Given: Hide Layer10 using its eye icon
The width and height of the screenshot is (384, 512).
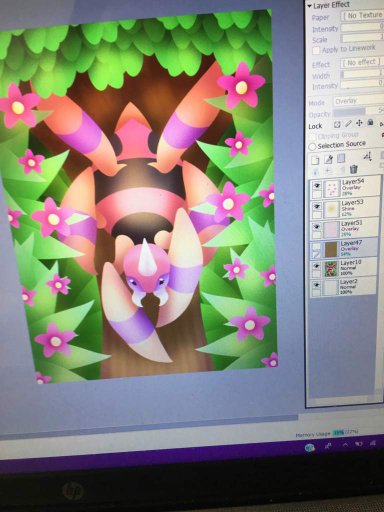Looking at the screenshot, I should 316,266.
